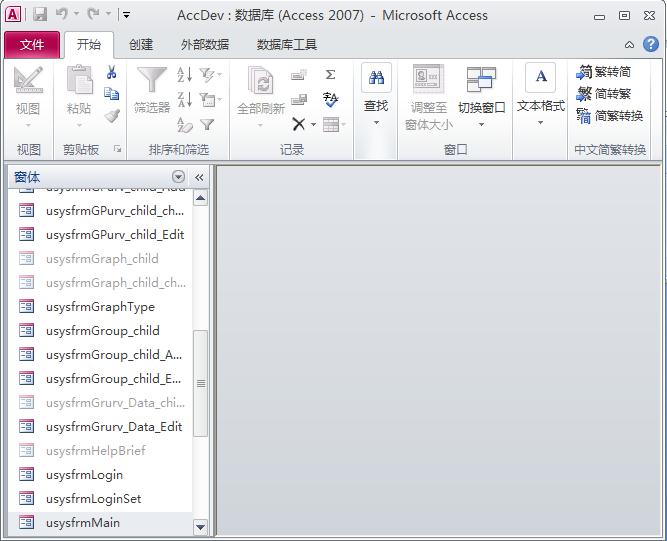
Task: Click the Sort Ascending A-Z icon
Action: 185,75
